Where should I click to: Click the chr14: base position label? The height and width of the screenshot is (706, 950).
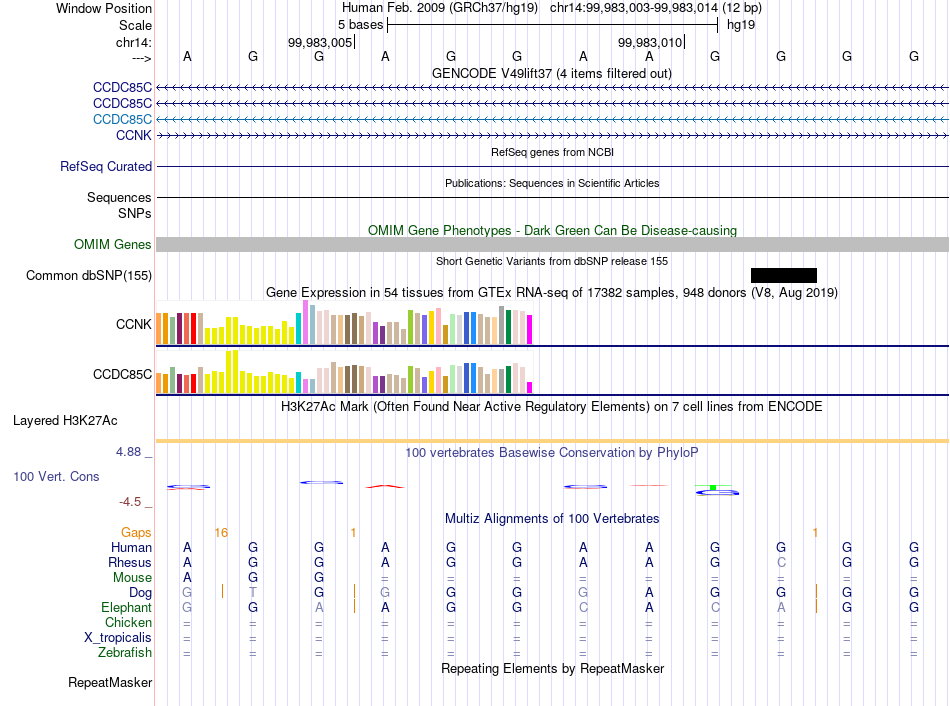(133, 42)
